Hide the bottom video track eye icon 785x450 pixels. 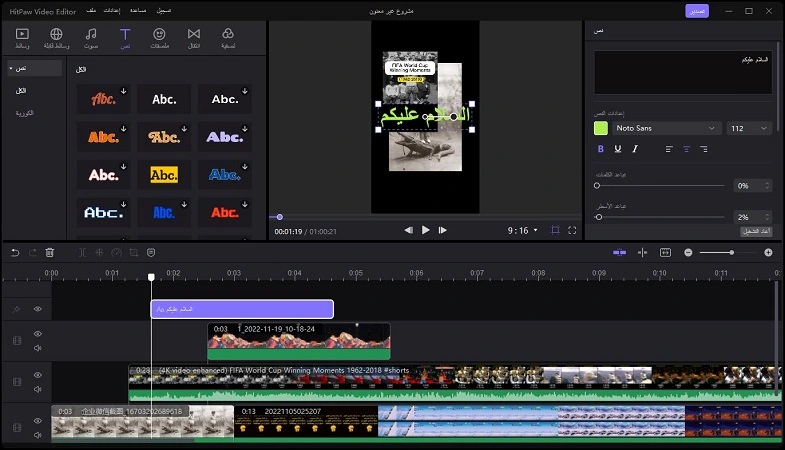tap(38, 421)
